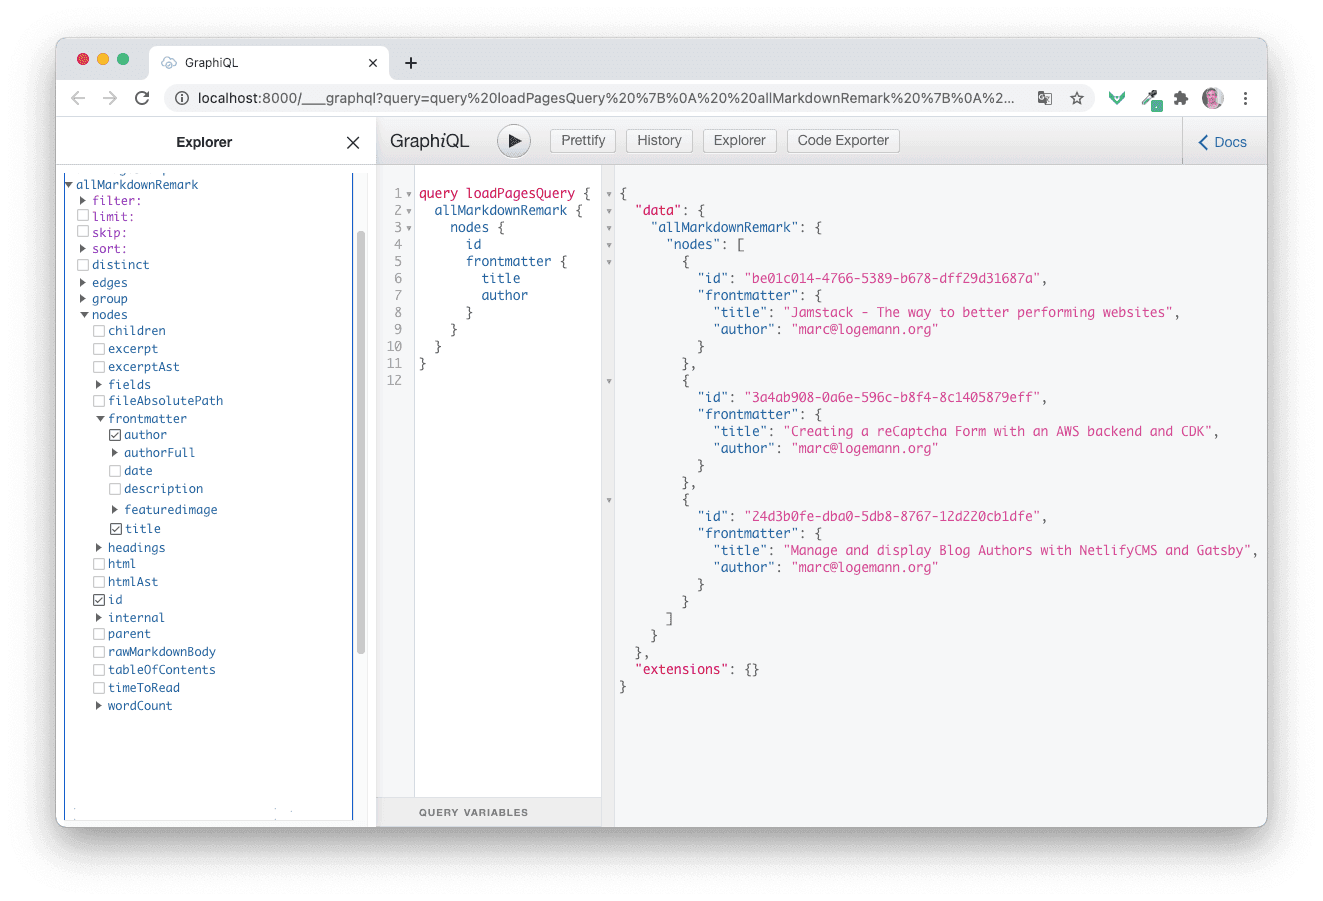Toggle the author field checkbox
This screenshot has width=1323, height=901.
coord(115,435)
